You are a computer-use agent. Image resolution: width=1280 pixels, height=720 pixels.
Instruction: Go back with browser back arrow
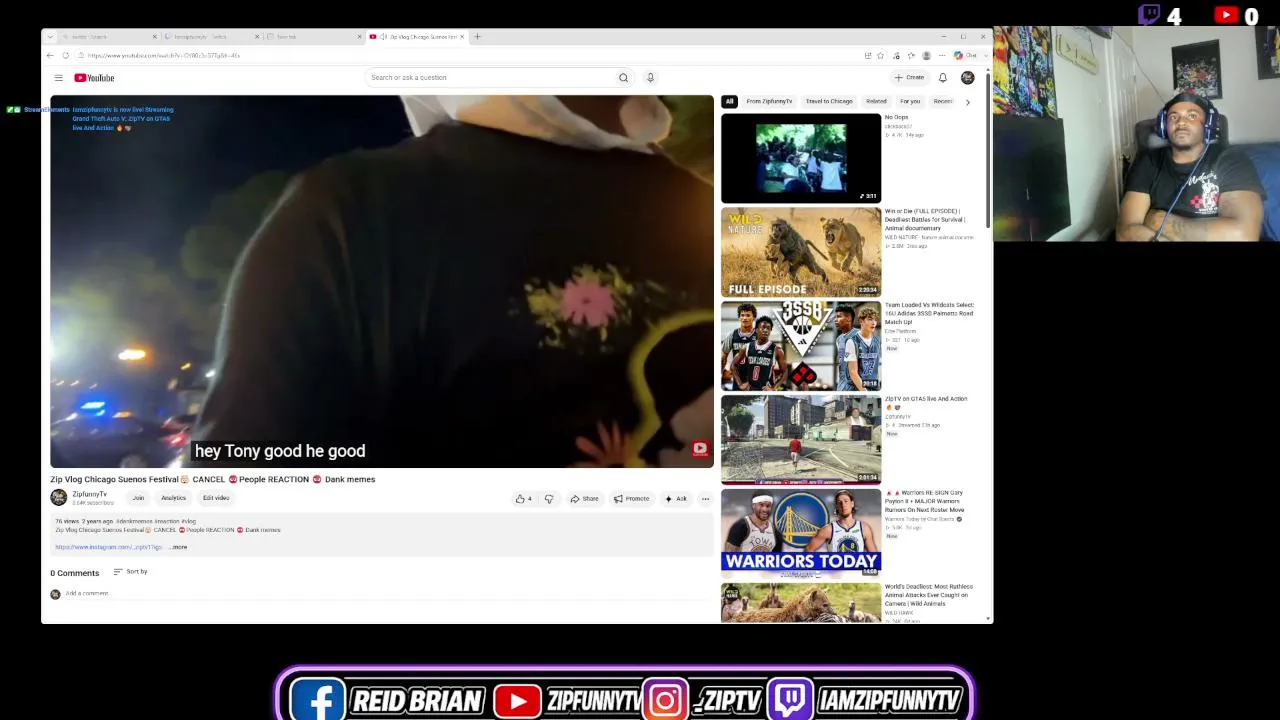(50, 56)
